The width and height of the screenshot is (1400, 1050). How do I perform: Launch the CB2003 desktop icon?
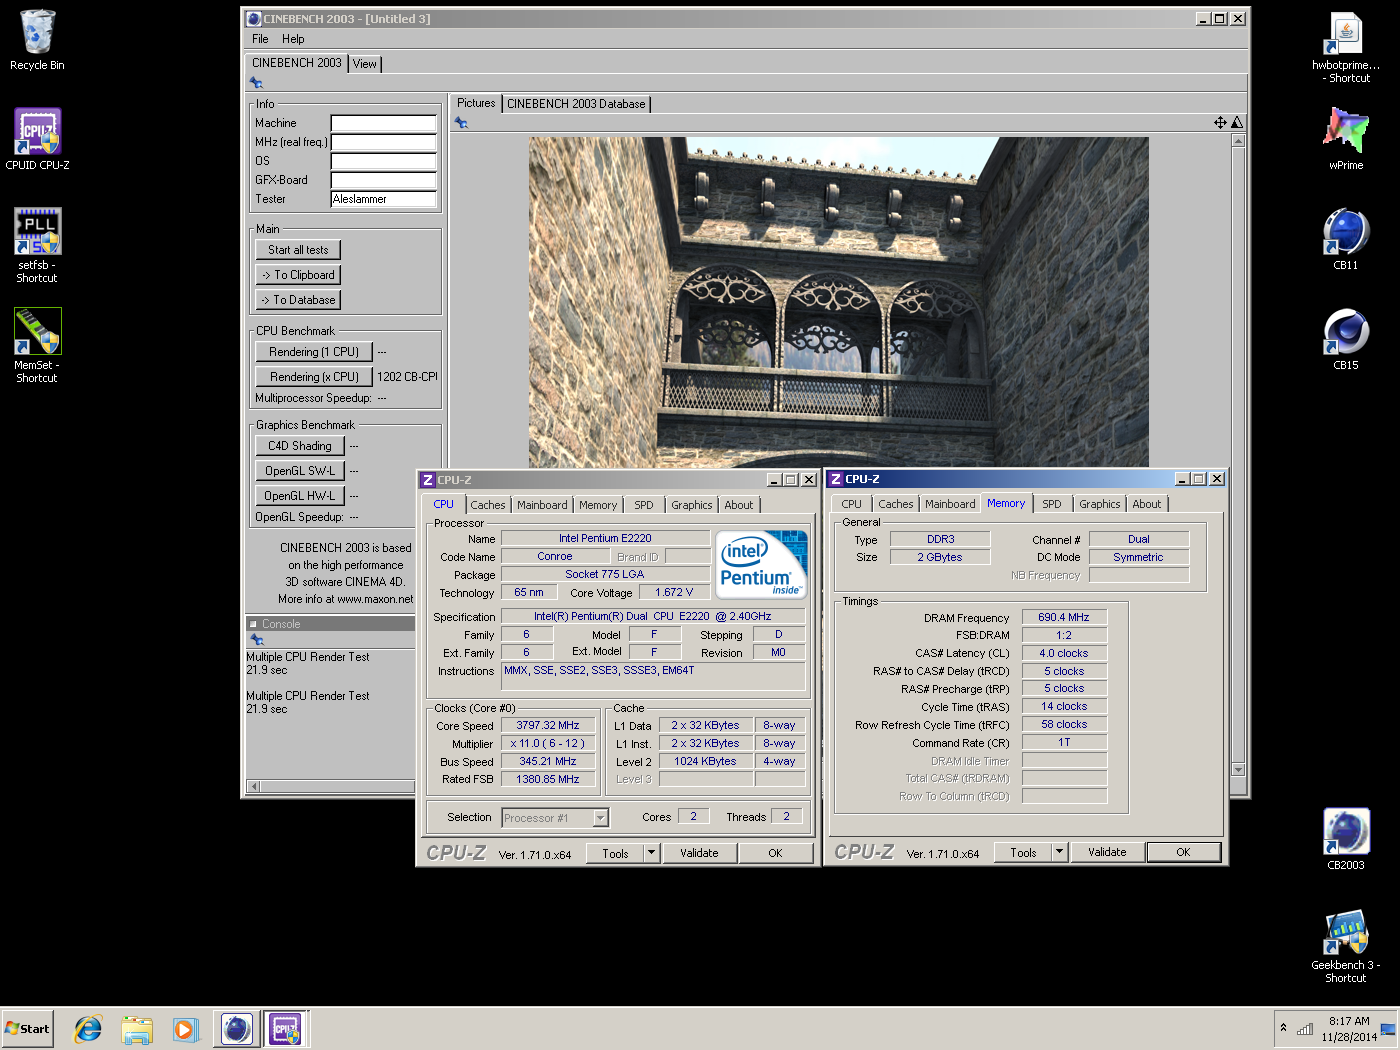point(1346,839)
